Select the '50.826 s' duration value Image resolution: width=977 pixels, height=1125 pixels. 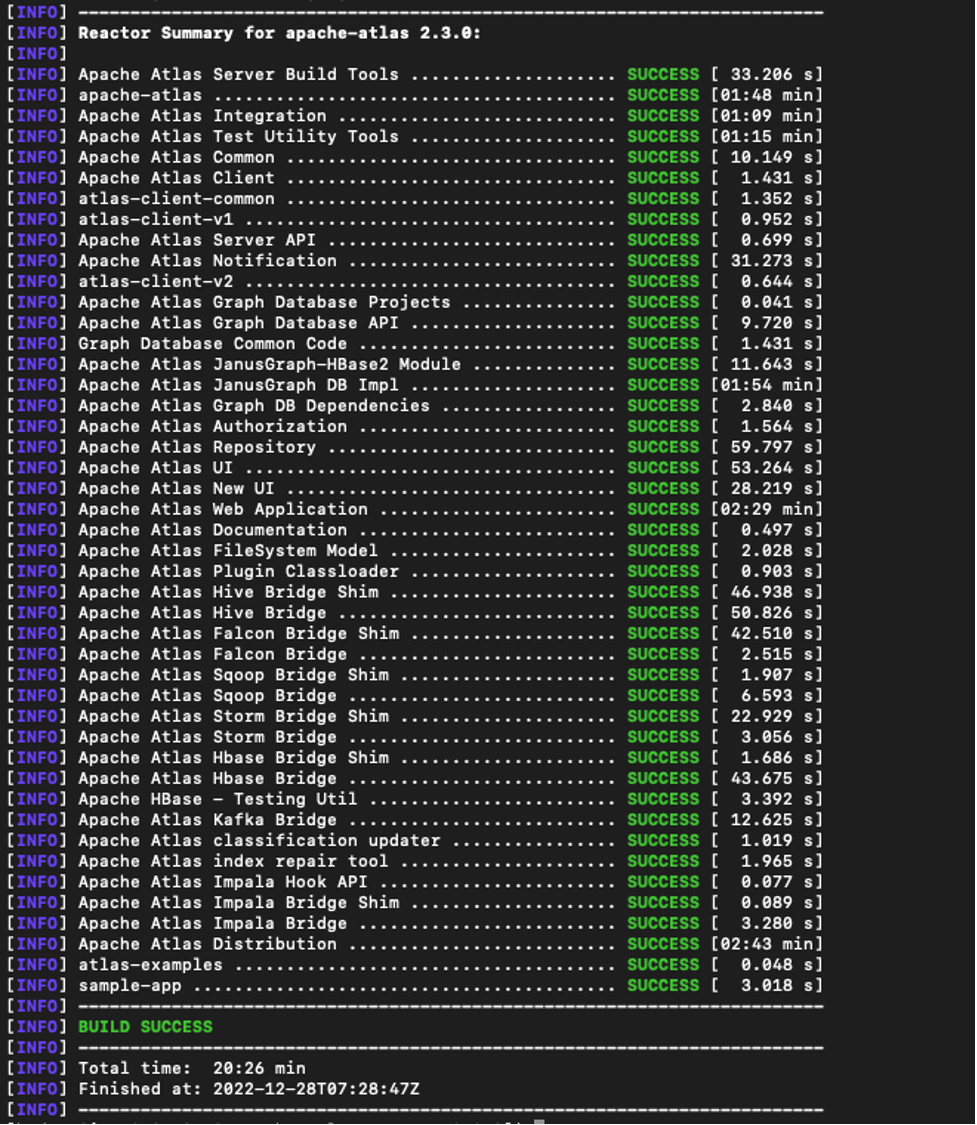click(772, 613)
